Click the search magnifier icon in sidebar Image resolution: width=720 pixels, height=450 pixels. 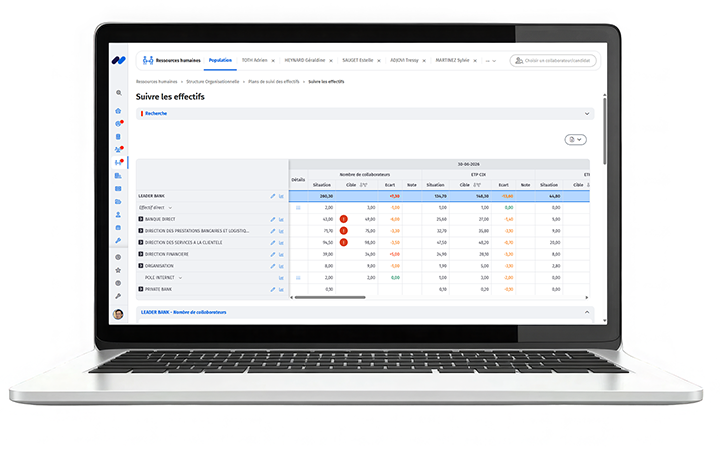coord(119,93)
